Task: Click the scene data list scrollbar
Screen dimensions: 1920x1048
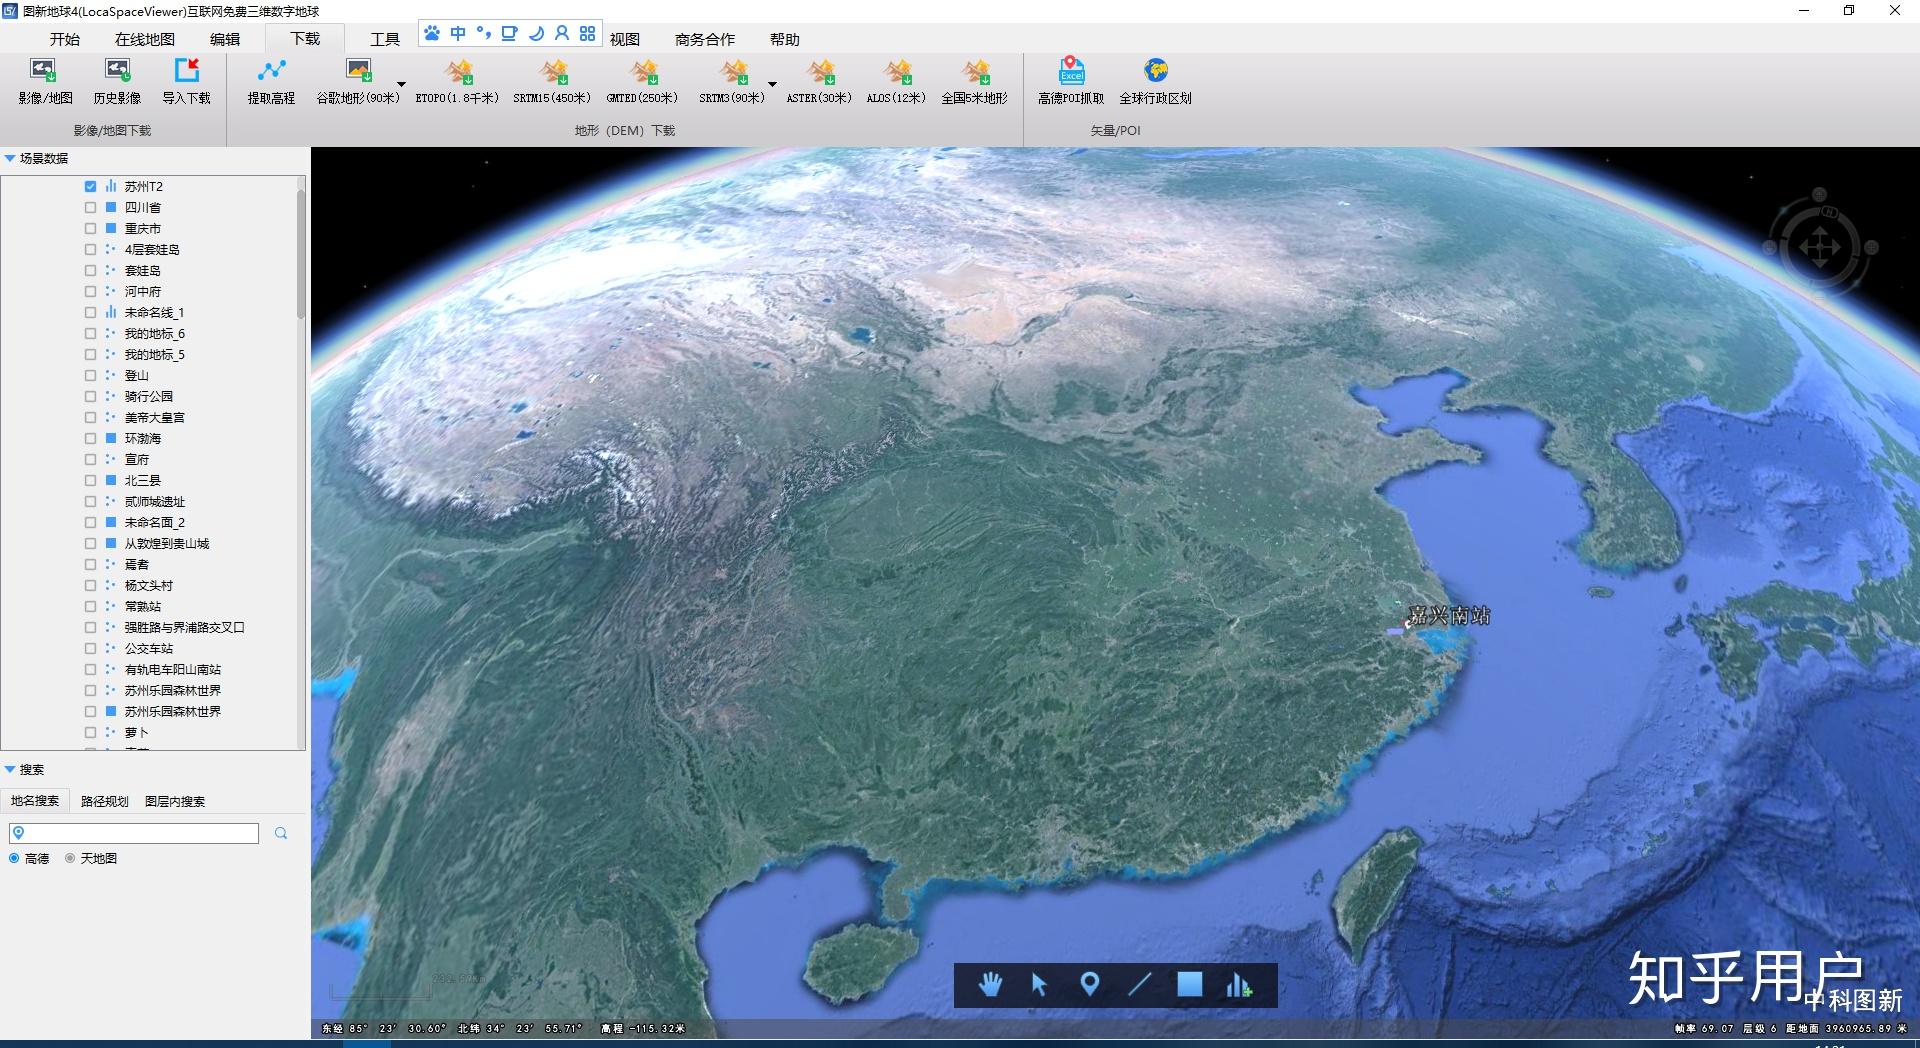Action: coord(301,255)
